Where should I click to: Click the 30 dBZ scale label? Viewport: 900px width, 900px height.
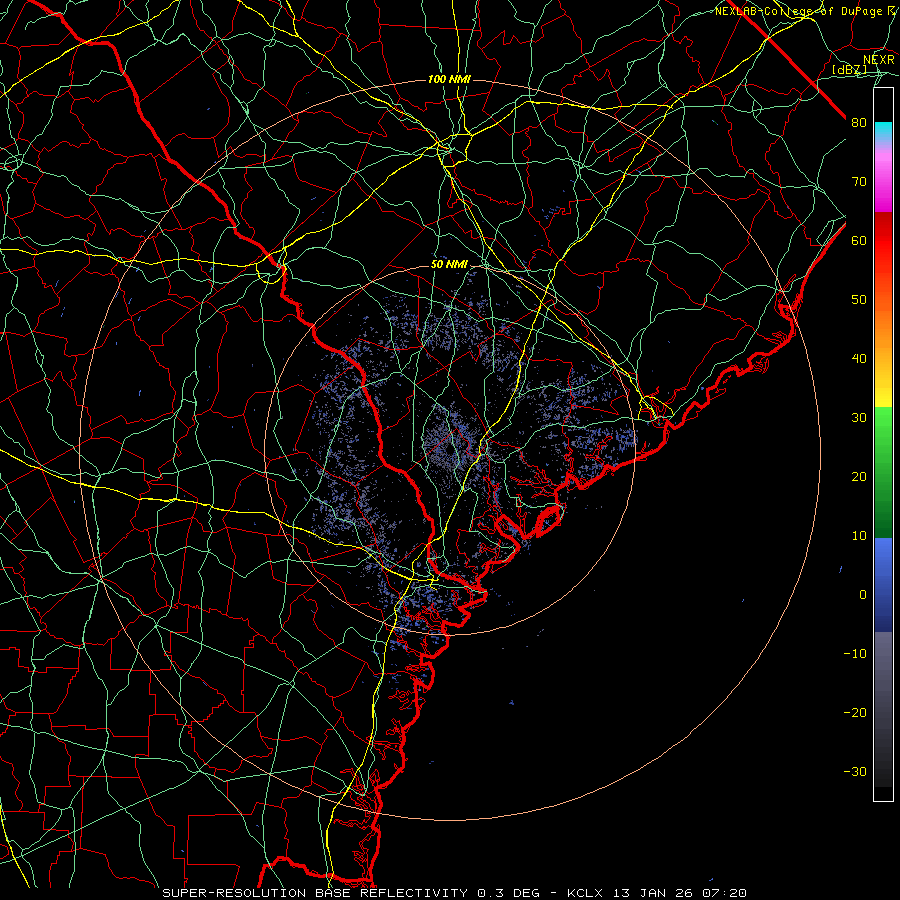pos(859,417)
